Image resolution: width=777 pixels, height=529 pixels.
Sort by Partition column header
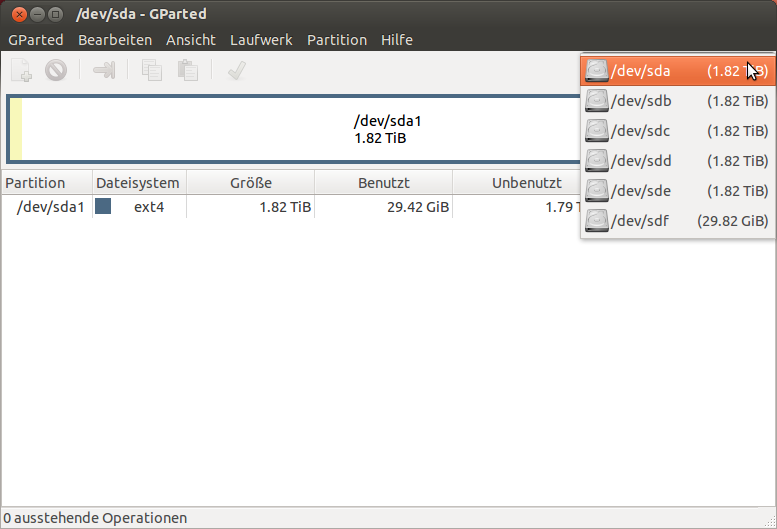(x=47, y=183)
